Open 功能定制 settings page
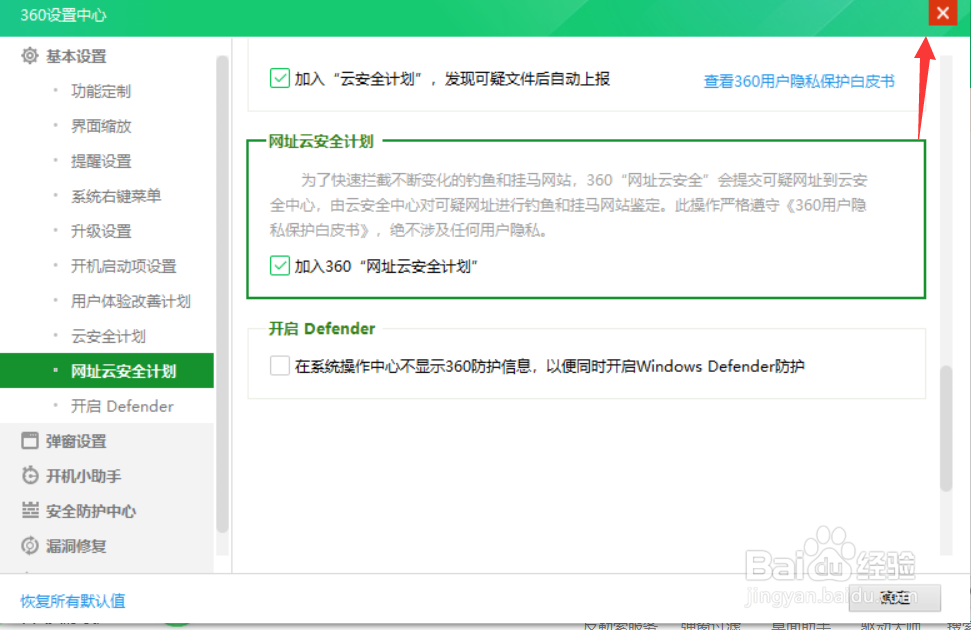This screenshot has width=971, height=630. coord(100,91)
